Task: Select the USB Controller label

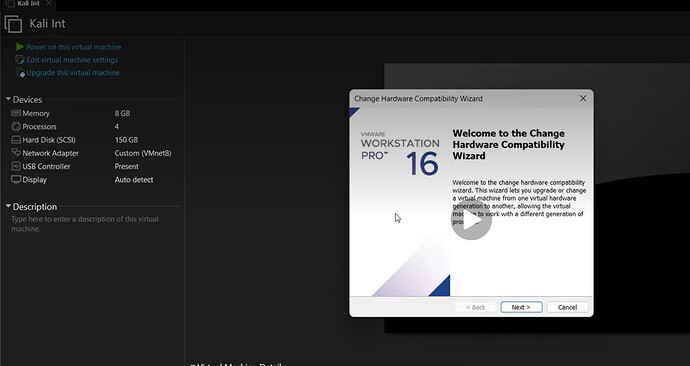Action: (x=46, y=166)
